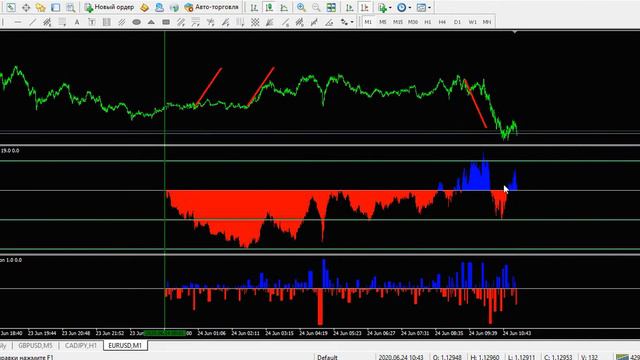Select the D1 timeframe
Viewport: 640px width, 360px height.
tap(457, 22)
